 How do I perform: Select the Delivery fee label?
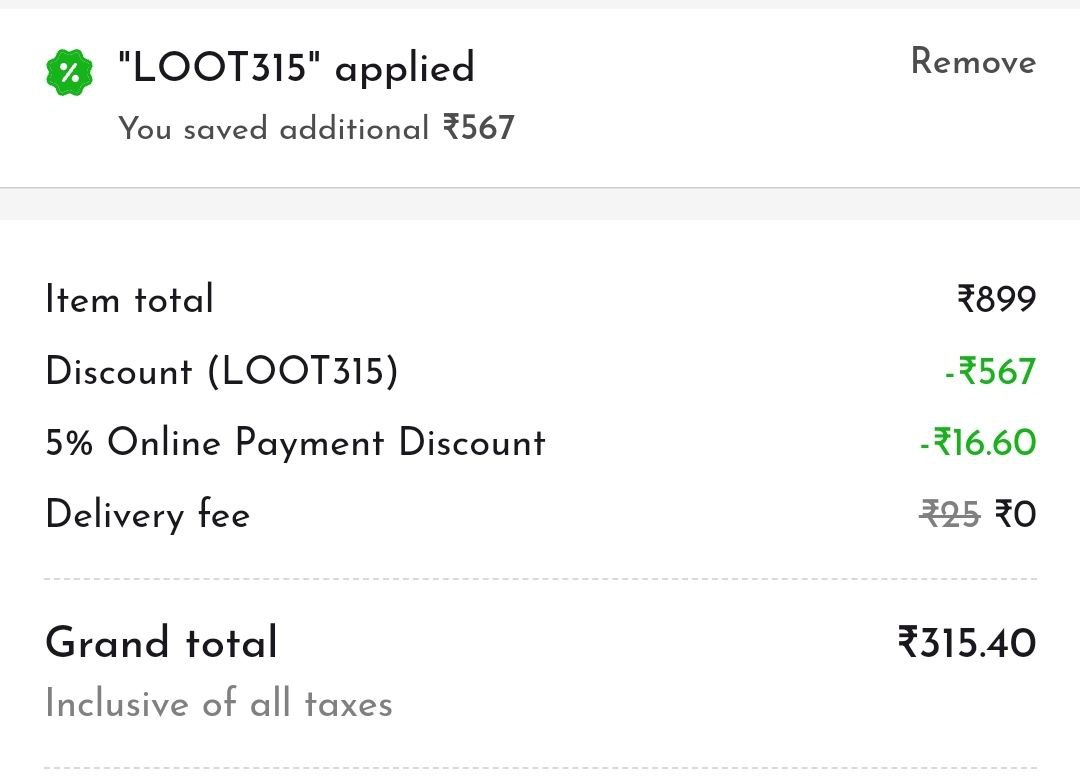click(x=147, y=514)
